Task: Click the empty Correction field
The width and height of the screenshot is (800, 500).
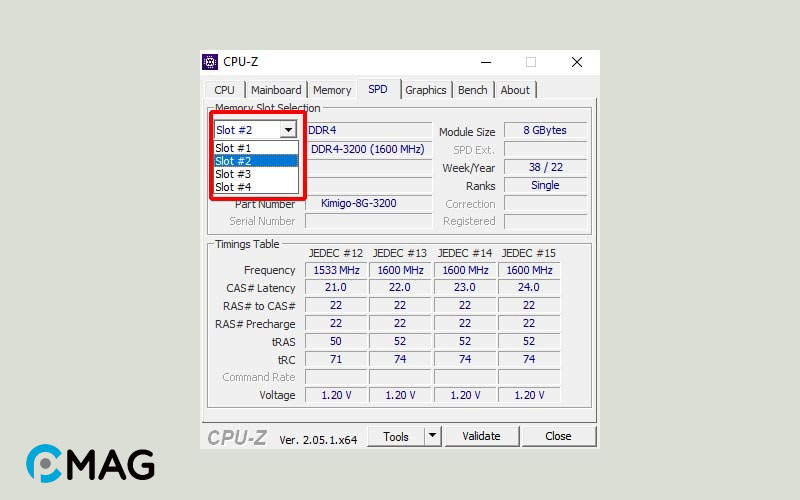Action: (x=545, y=204)
